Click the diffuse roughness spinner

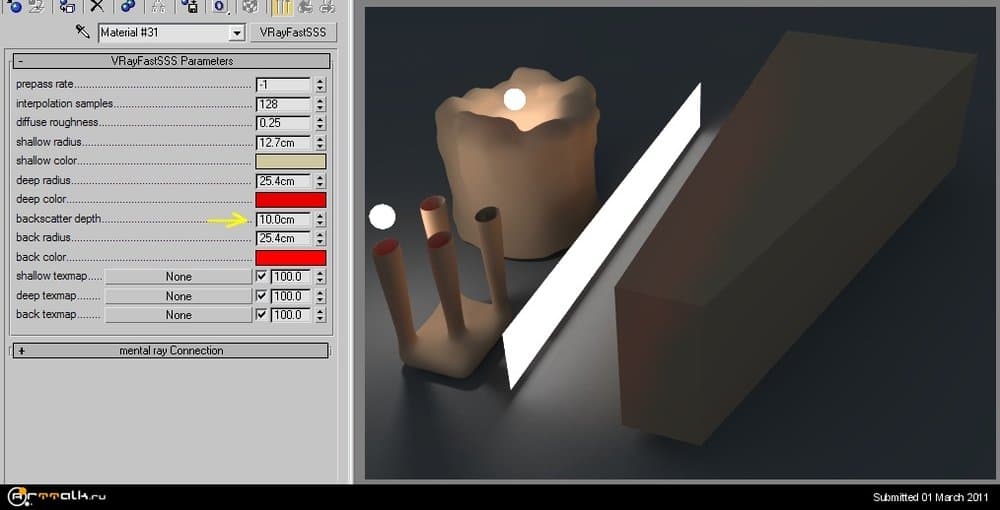tap(320, 123)
